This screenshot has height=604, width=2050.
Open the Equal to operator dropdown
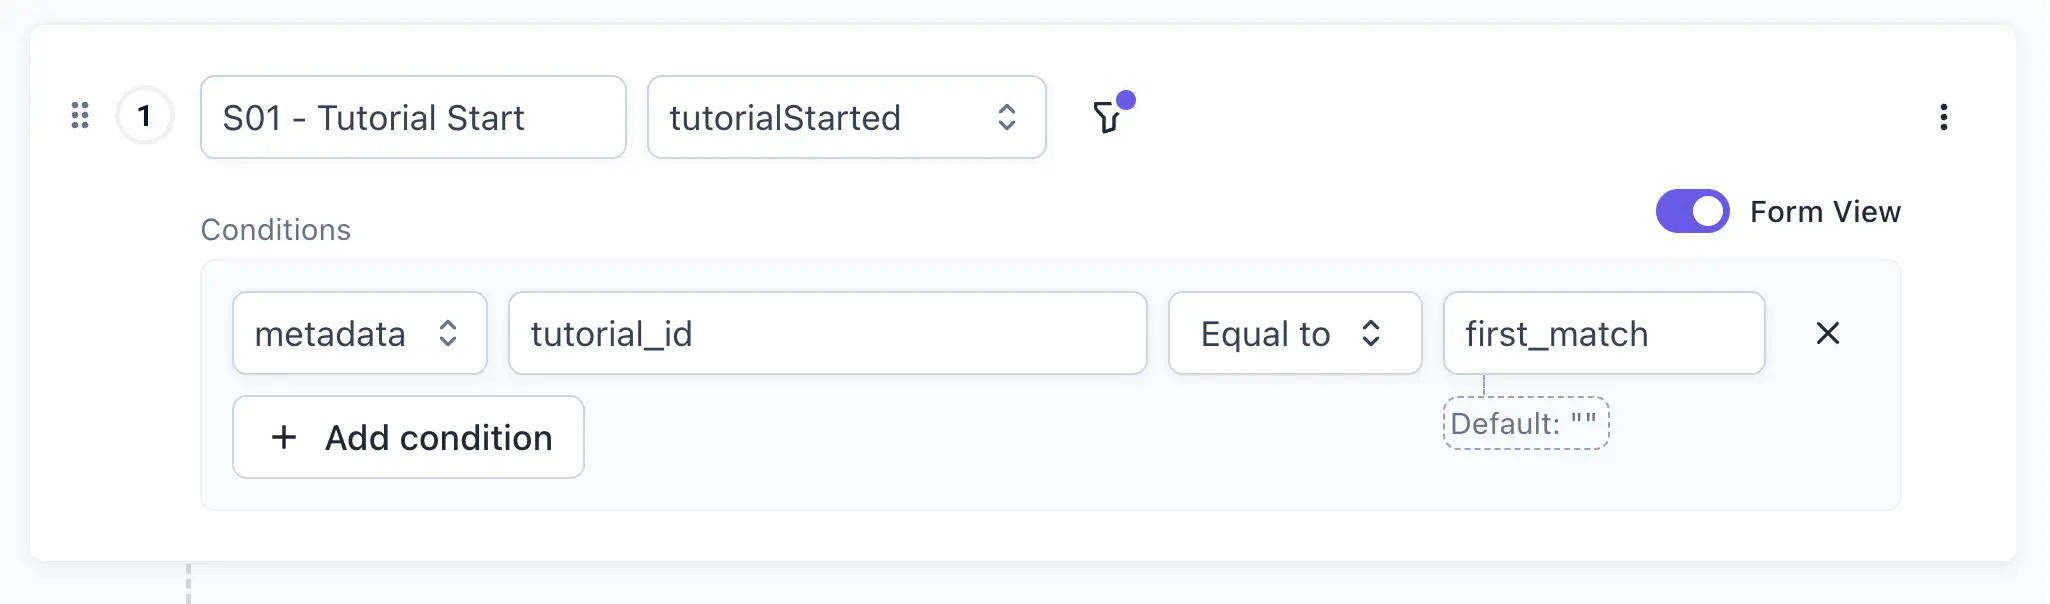click(x=1295, y=333)
